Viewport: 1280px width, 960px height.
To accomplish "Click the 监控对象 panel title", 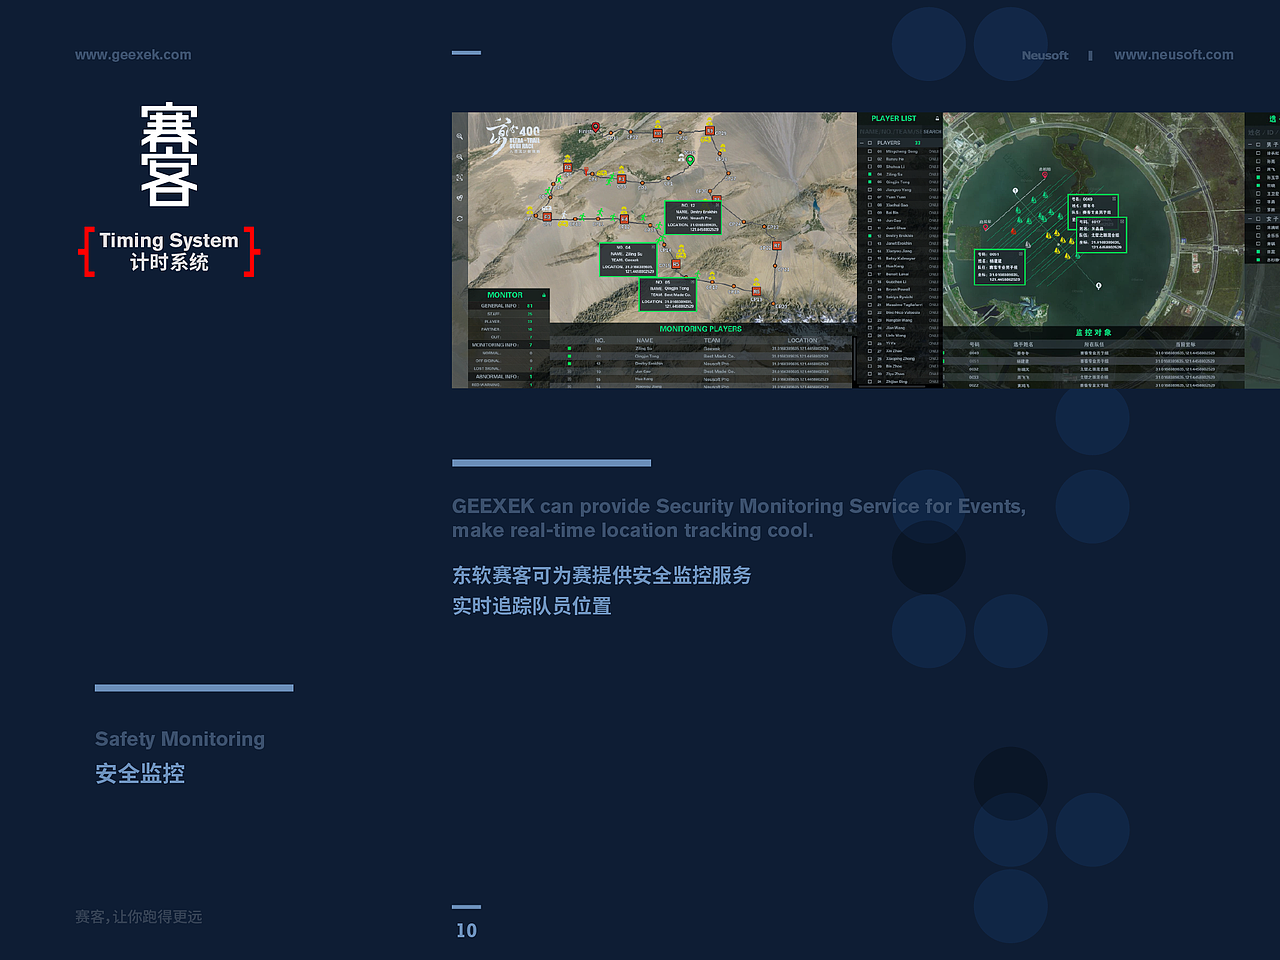I will tap(1094, 332).
